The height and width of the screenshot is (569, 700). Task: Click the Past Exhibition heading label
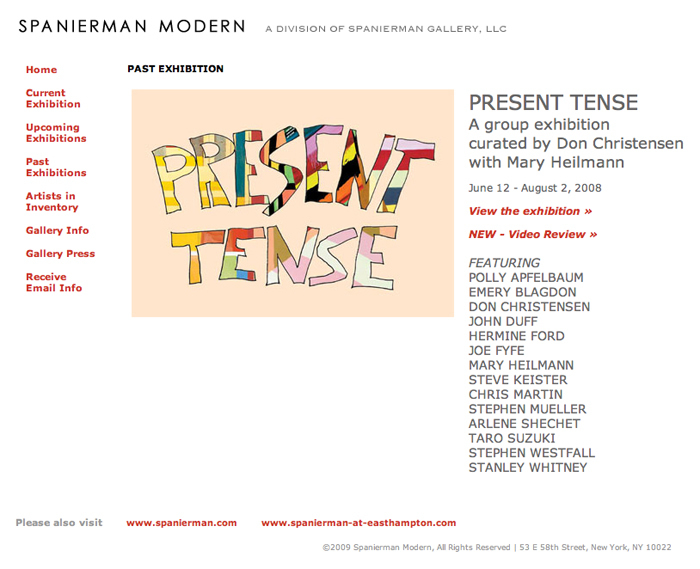[x=175, y=69]
